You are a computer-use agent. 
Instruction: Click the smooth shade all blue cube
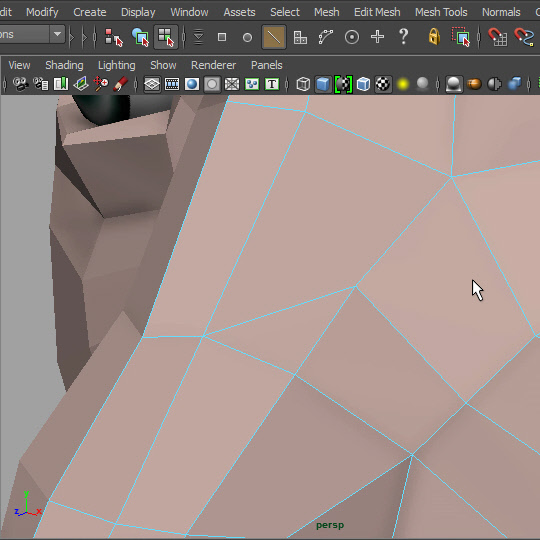coord(323,84)
